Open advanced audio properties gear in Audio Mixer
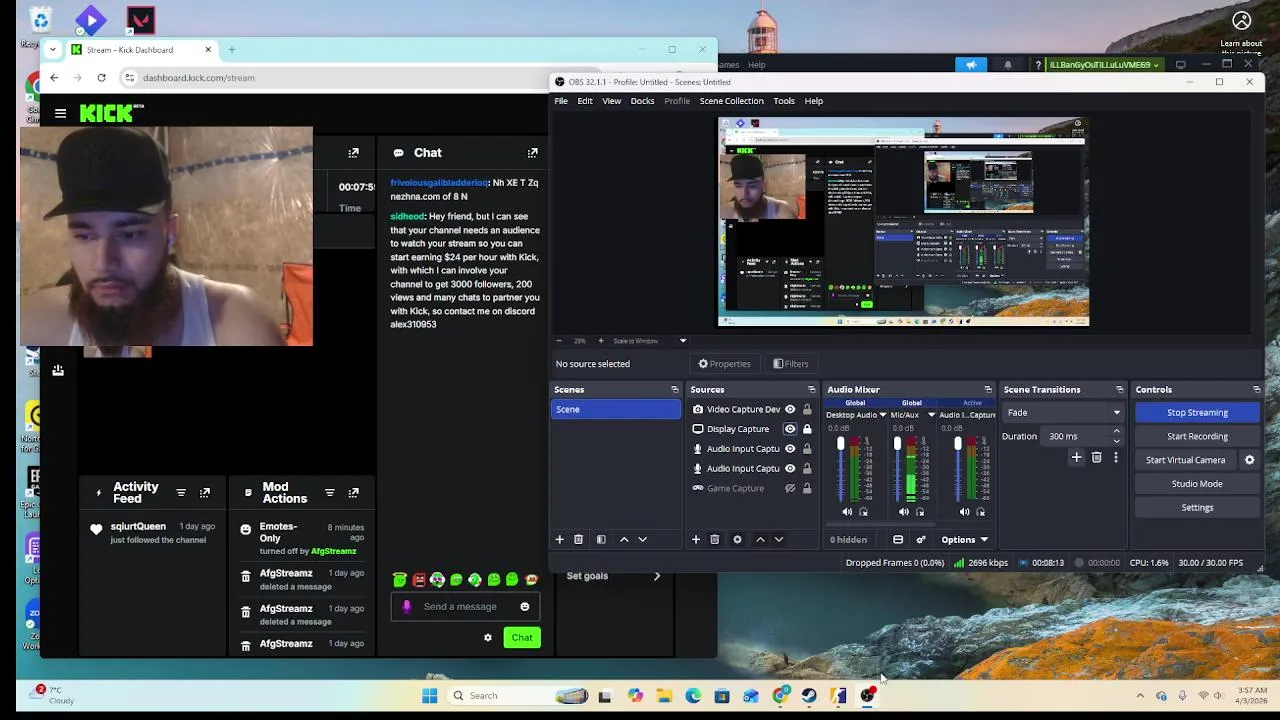Image resolution: width=1280 pixels, height=720 pixels. pos(921,540)
